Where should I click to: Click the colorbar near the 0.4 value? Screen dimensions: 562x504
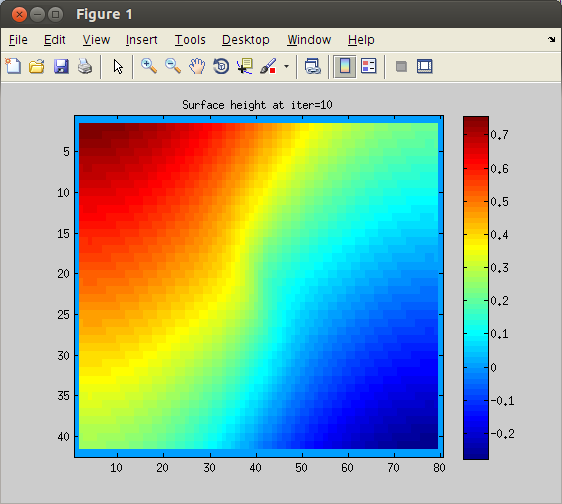click(476, 235)
